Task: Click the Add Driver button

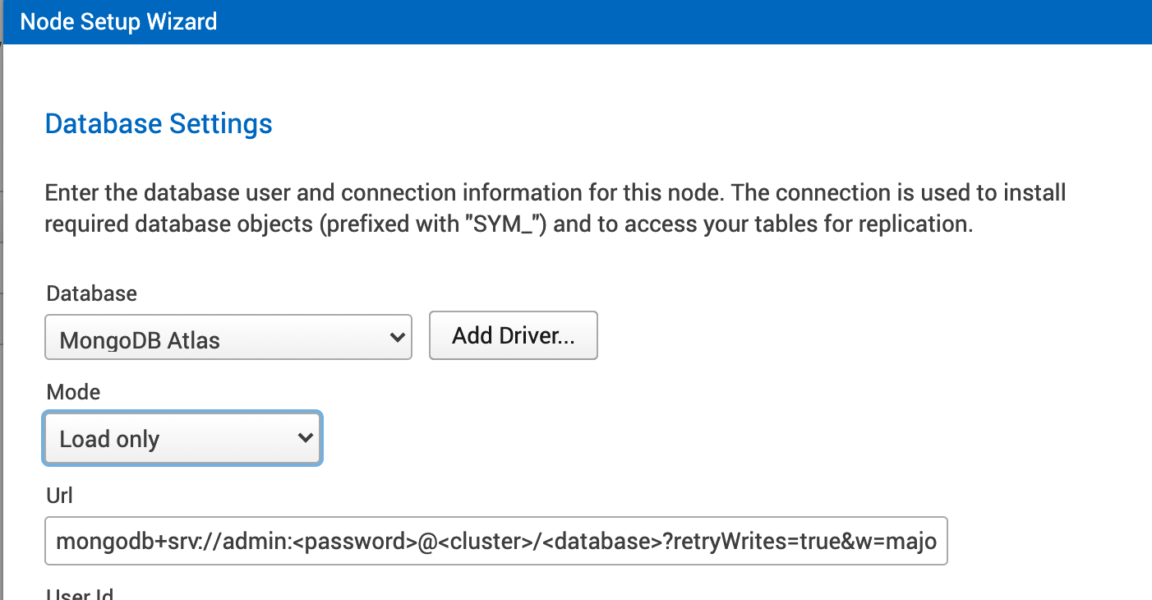Action: tap(513, 336)
